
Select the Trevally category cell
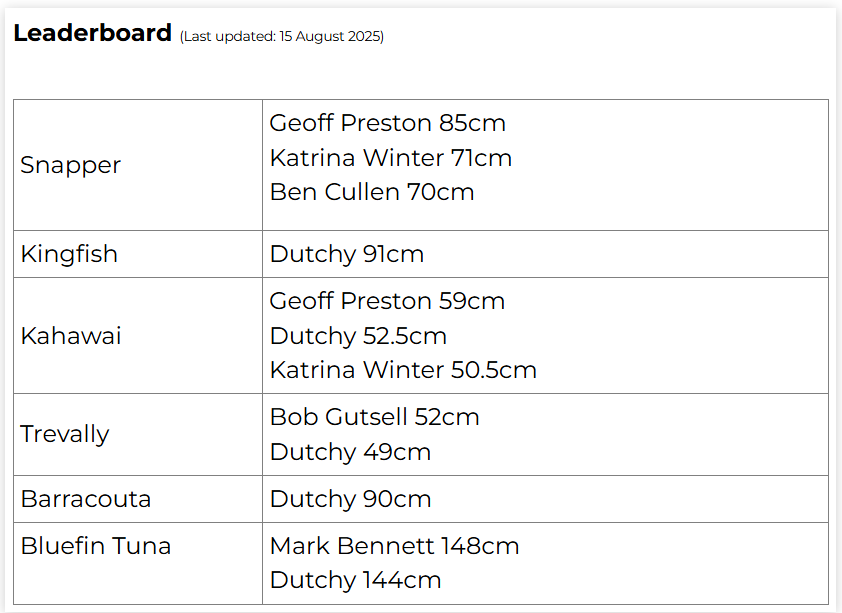point(65,434)
